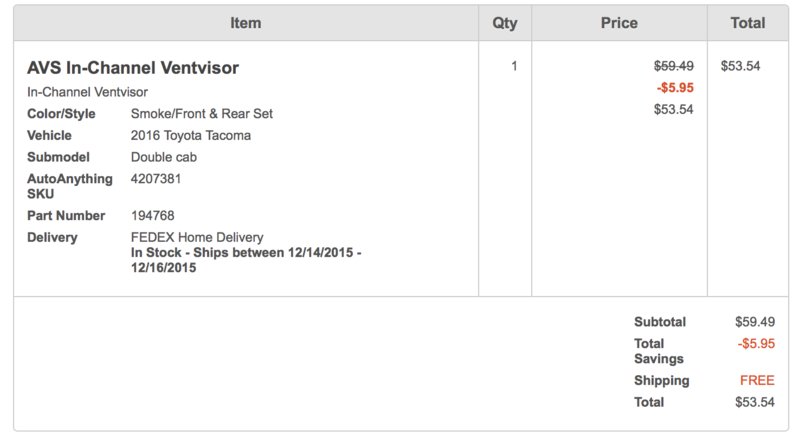Click the FEDEX Home Delivery text

tap(197, 237)
